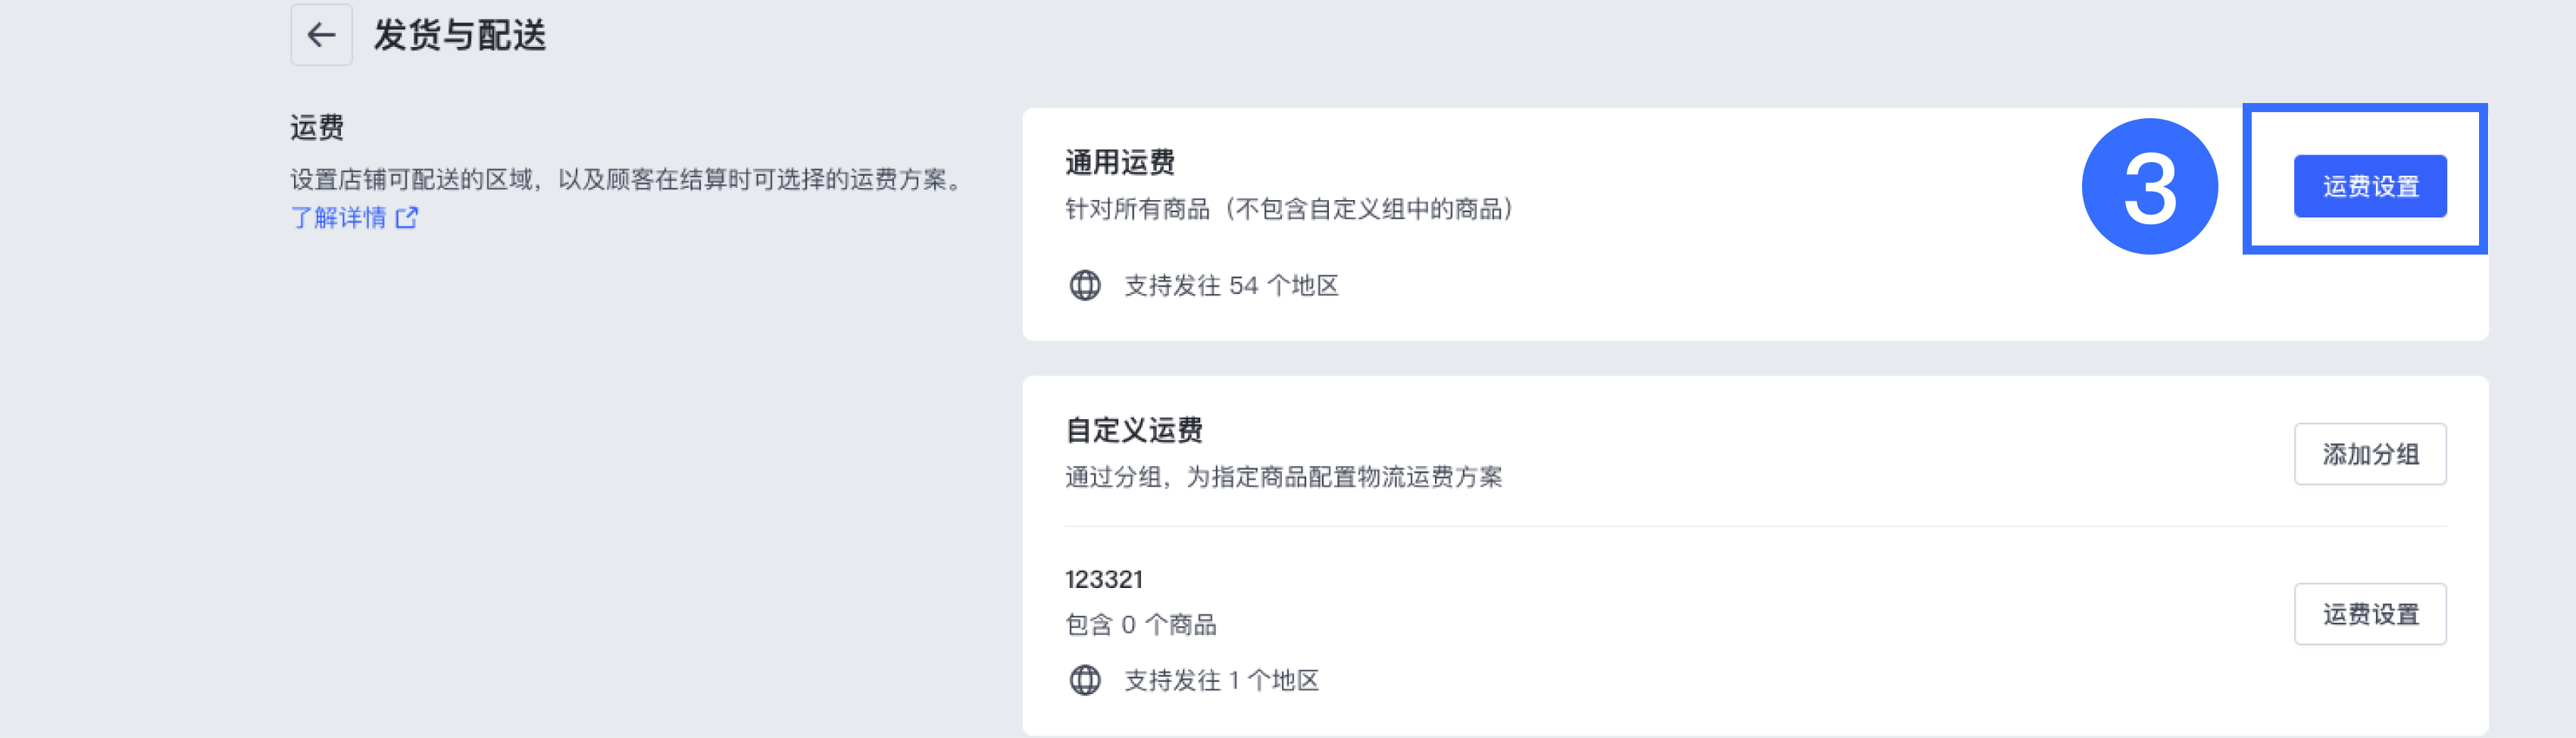Click the 针对所有商品 description line
Screen dimensions: 2576x738
(x=1288, y=209)
